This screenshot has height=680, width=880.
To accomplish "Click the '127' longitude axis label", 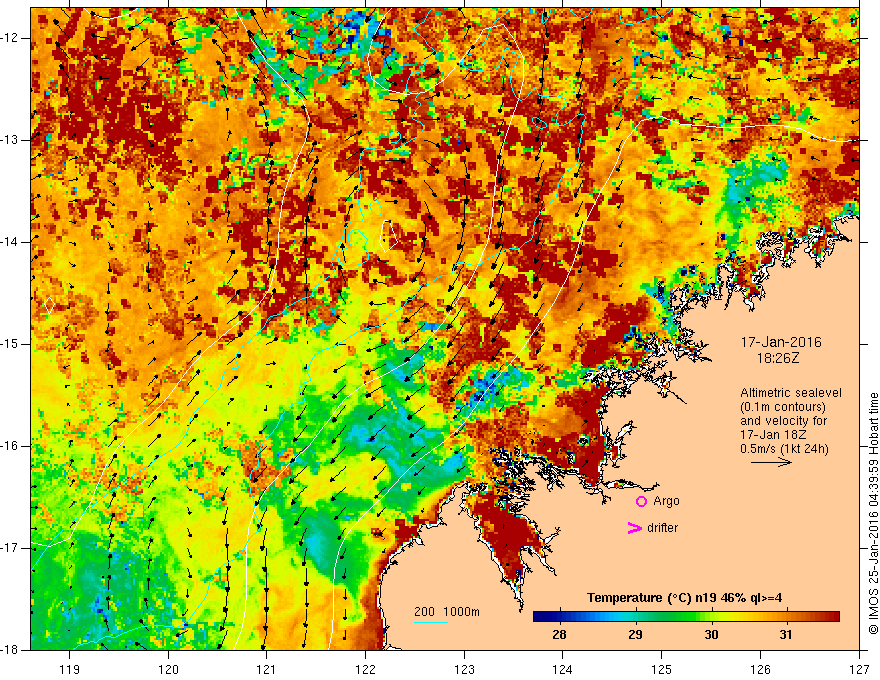I will [x=859, y=669].
